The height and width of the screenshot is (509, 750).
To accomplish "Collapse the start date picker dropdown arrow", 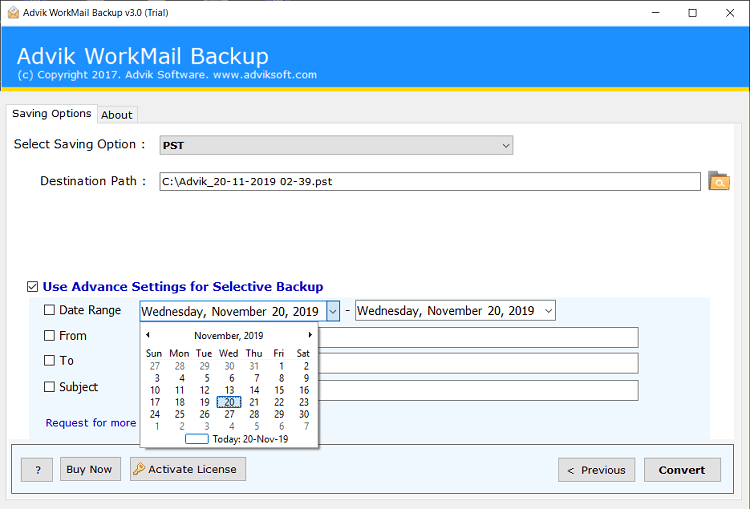I will [333, 311].
